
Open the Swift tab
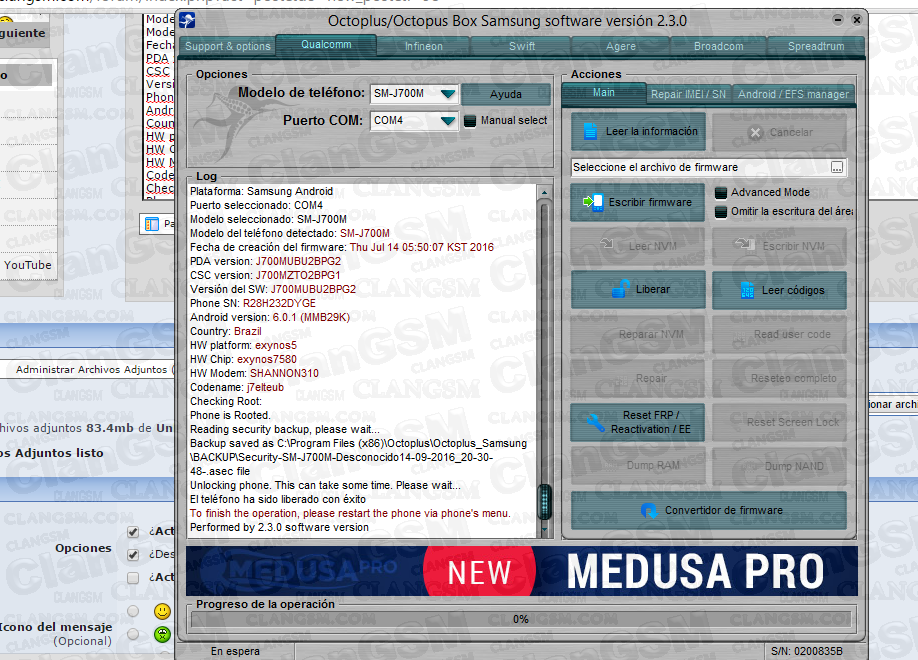coord(522,46)
